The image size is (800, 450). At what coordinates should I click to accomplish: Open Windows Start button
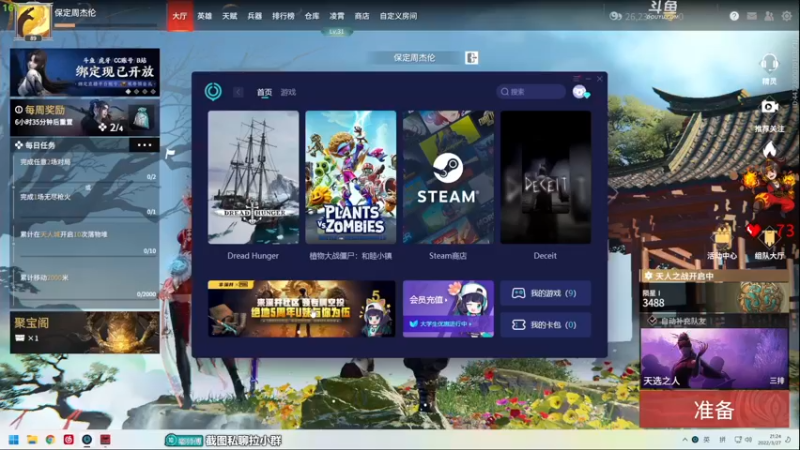pyautogui.click(x=14, y=440)
